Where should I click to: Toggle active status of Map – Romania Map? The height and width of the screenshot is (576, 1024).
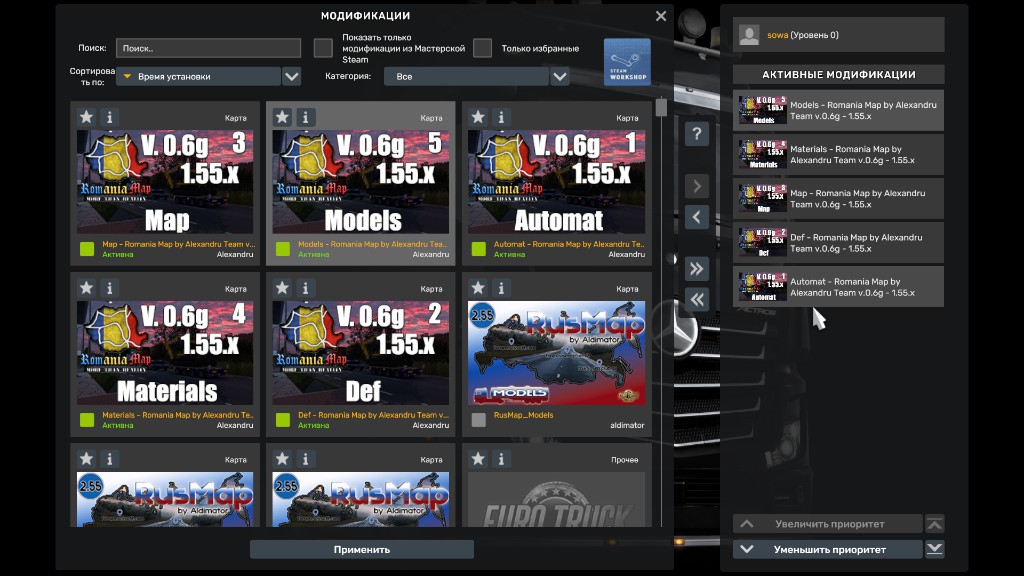click(87, 249)
